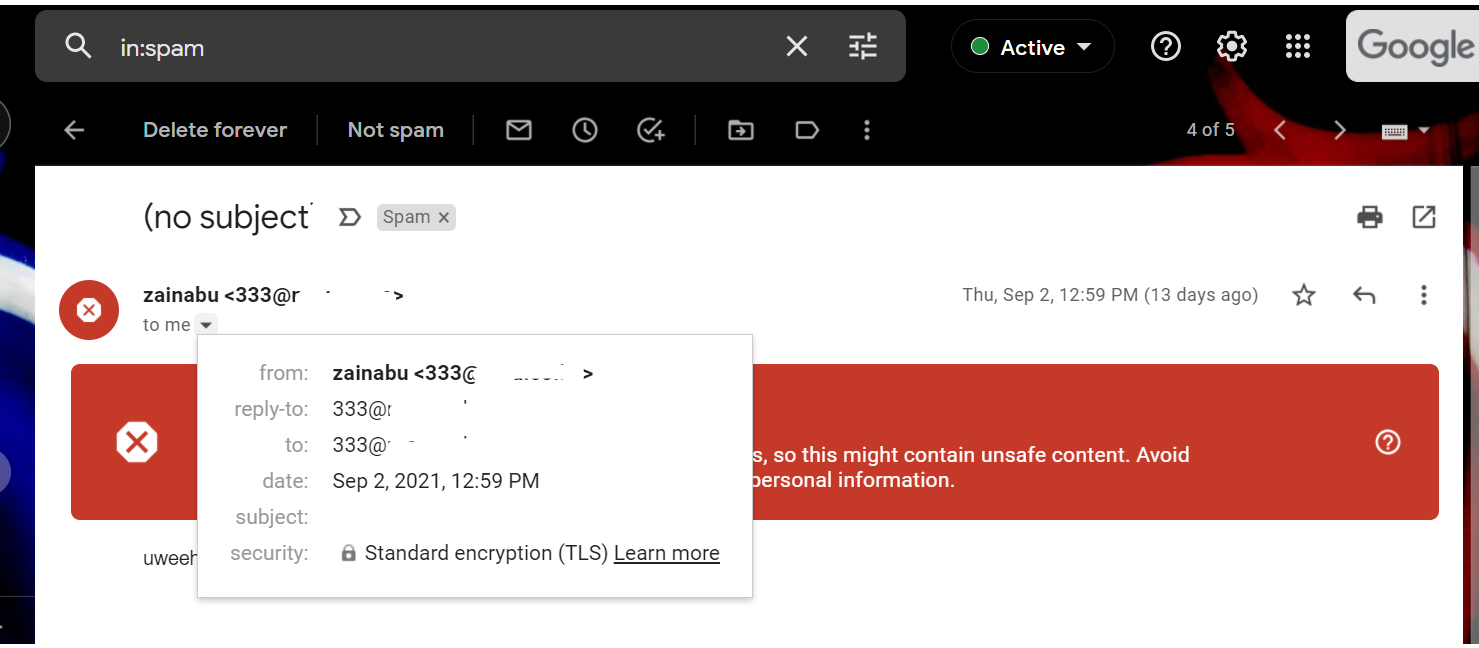Open toolbar More options menu
The height and width of the screenshot is (648, 1479).
[866, 130]
